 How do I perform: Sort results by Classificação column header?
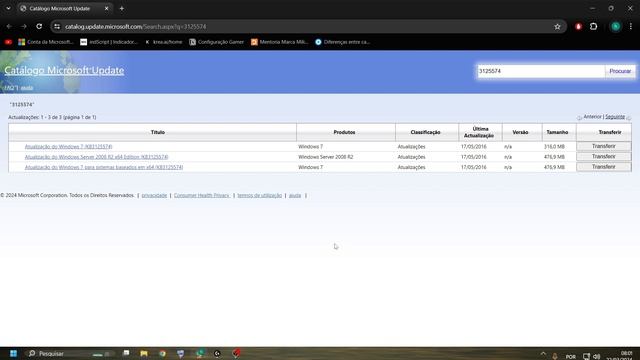point(425,132)
